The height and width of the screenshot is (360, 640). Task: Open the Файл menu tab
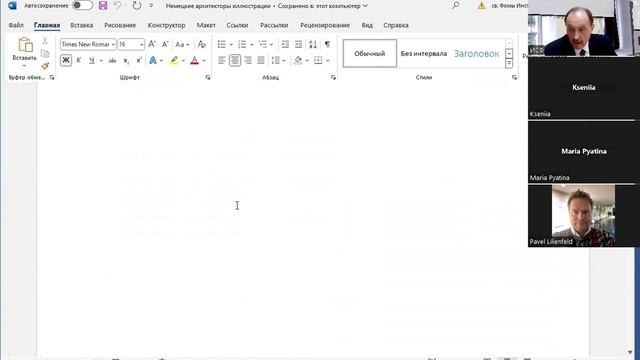coord(16,25)
